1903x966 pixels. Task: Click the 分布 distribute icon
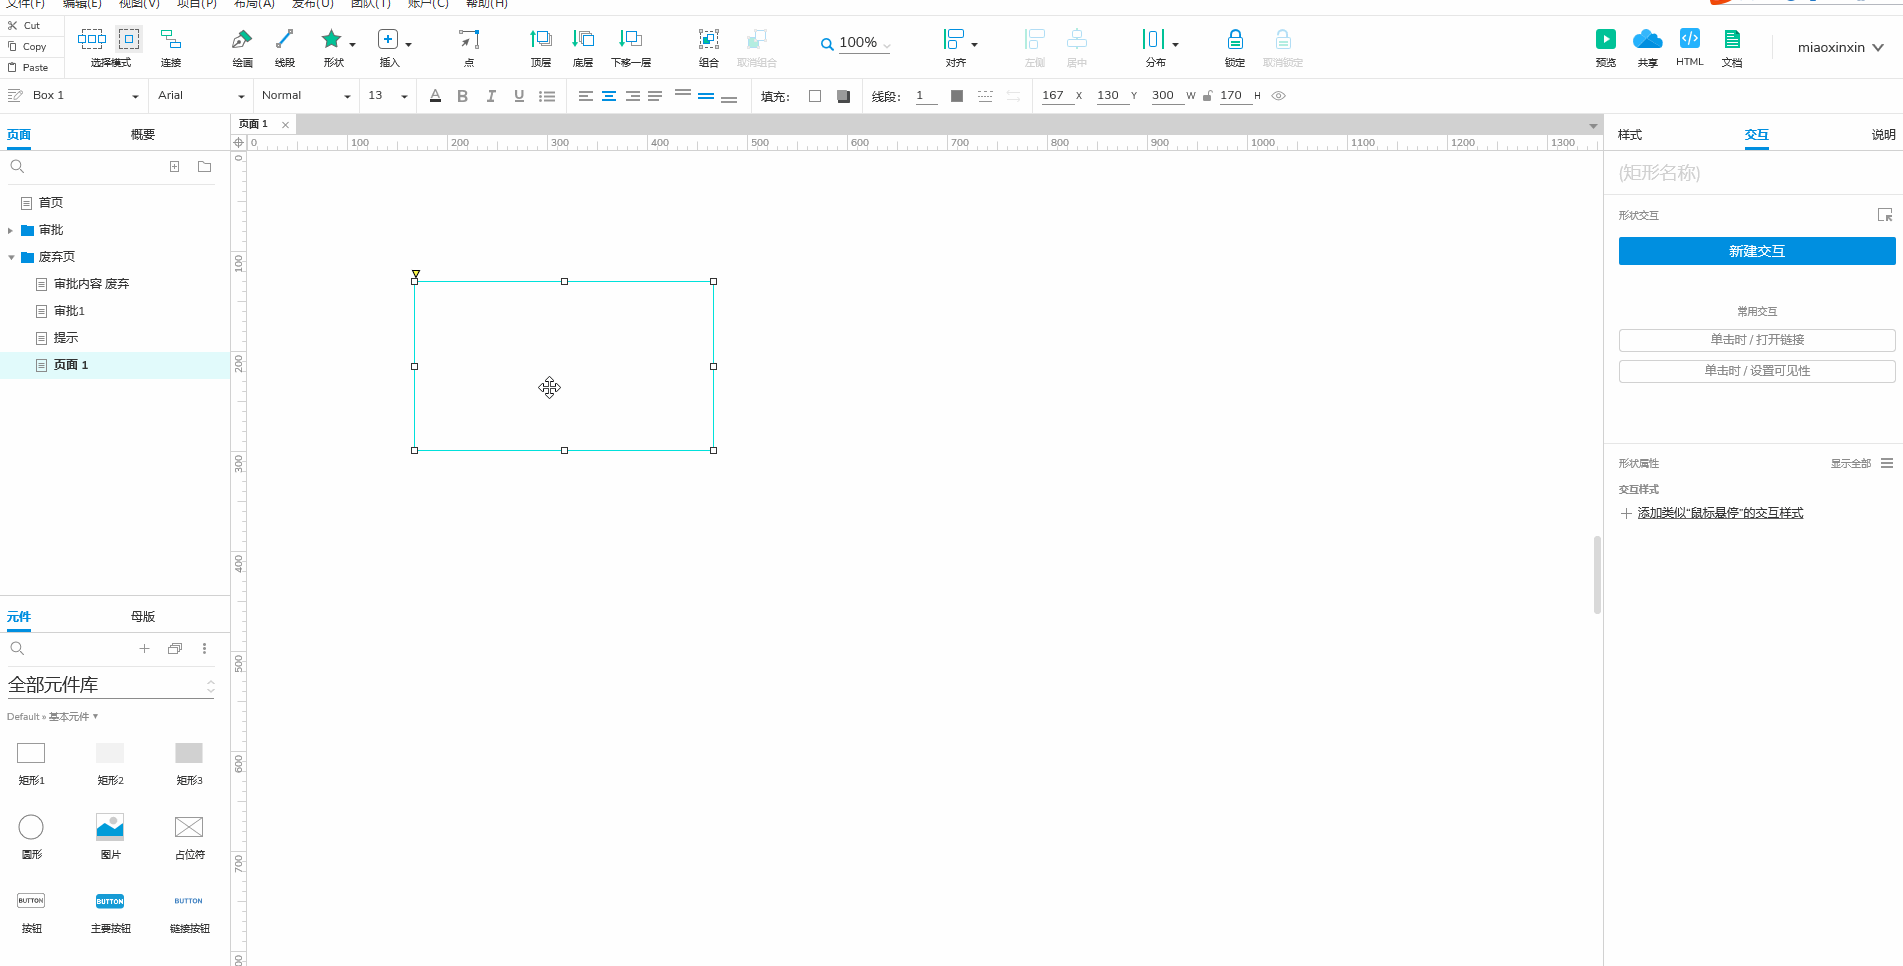pyautogui.click(x=1153, y=39)
